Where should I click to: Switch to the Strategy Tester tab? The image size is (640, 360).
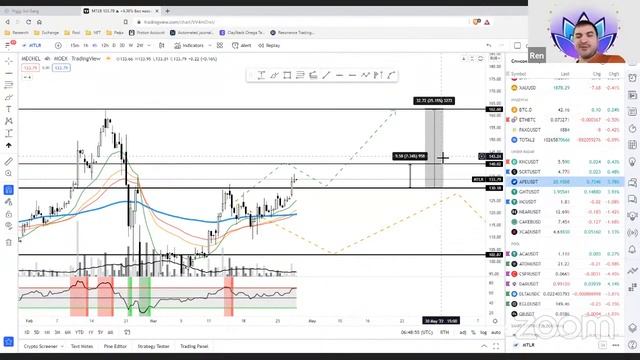click(153, 346)
